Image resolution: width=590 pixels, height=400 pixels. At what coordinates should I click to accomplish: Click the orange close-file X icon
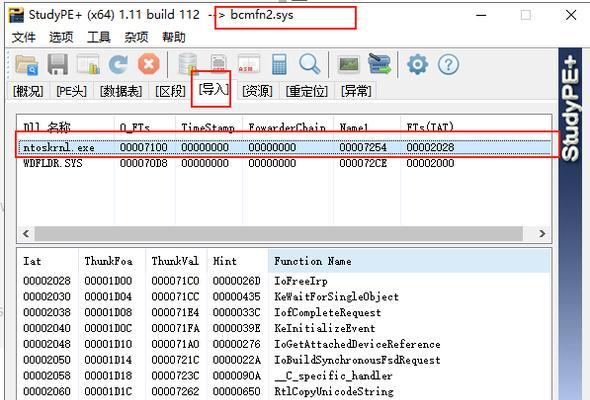pyautogui.click(x=149, y=64)
